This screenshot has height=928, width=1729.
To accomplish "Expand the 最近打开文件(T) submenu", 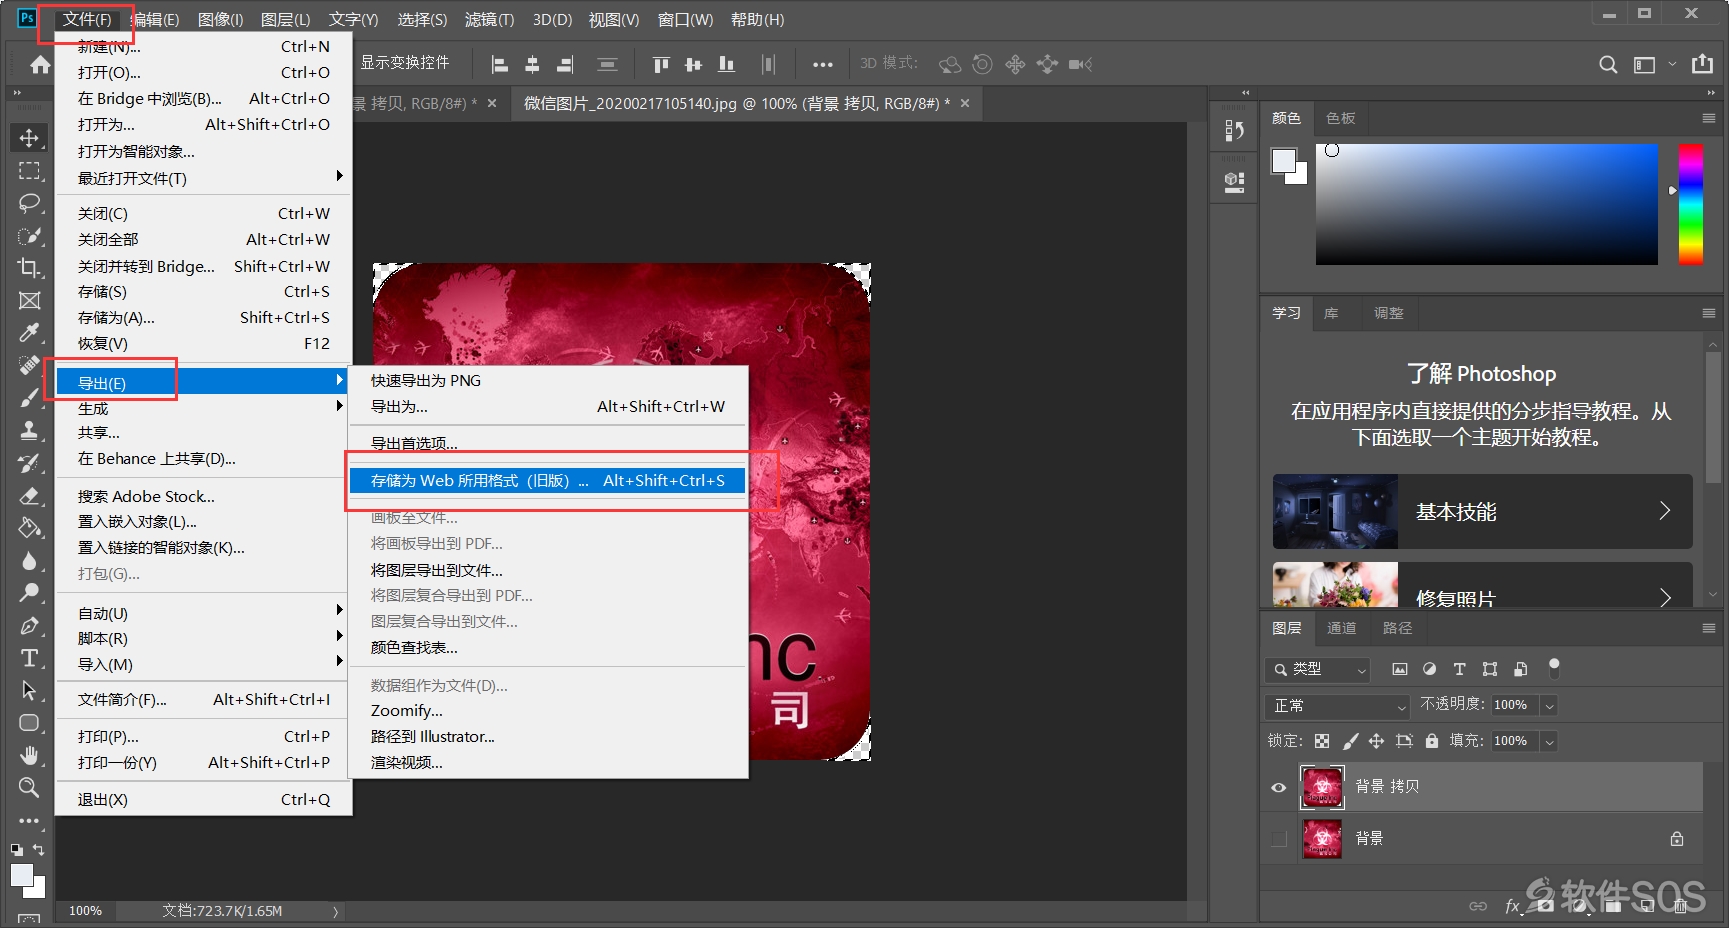I will click(x=203, y=178).
